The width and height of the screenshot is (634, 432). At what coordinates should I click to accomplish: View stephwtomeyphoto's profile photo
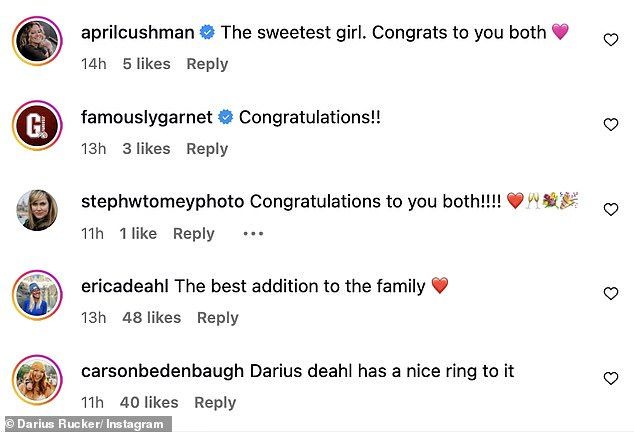[x=39, y=209]
